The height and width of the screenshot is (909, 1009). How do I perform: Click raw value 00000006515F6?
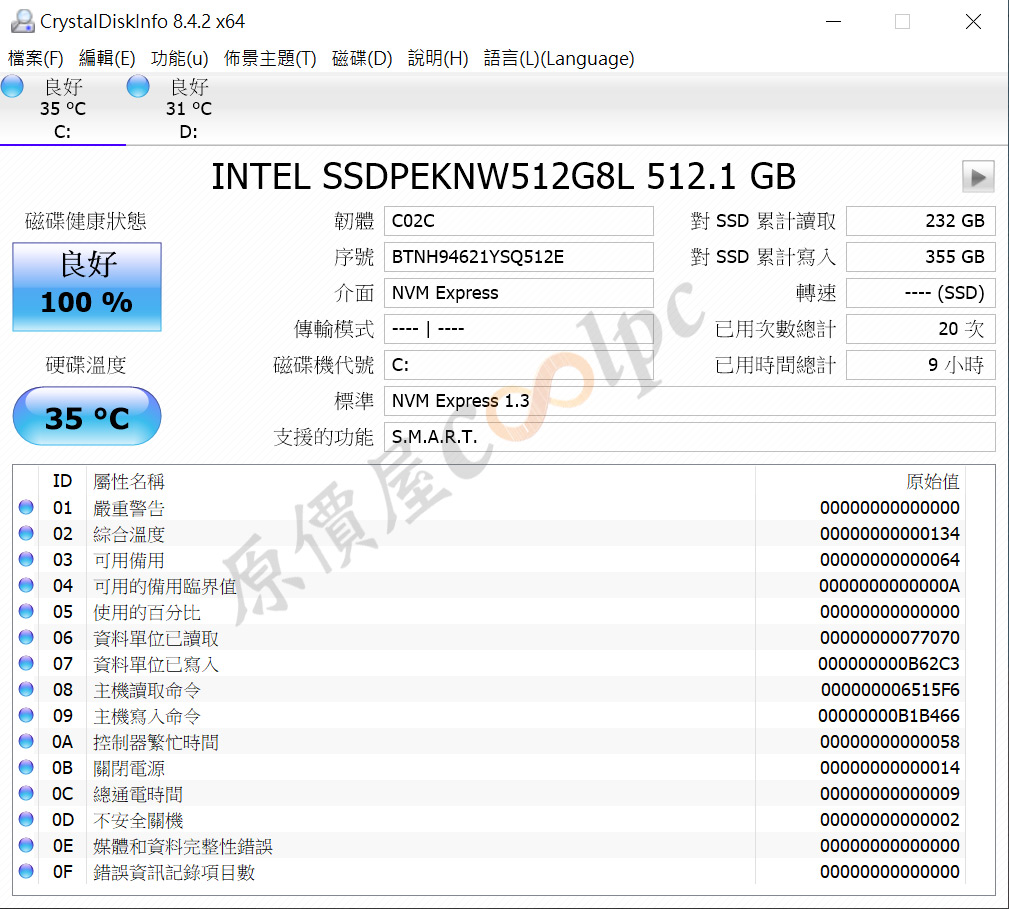(x=890, y=690)
